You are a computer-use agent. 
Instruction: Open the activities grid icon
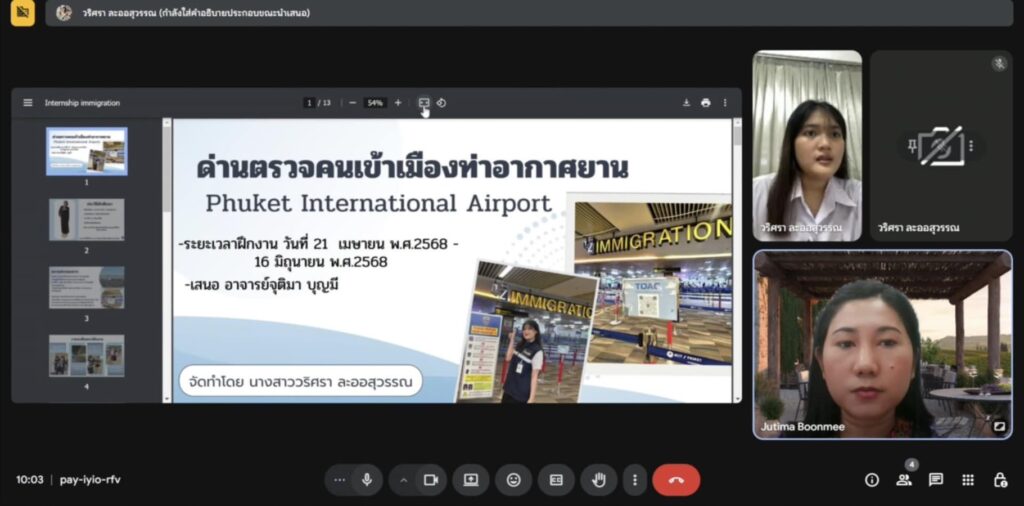coord(968,480)
